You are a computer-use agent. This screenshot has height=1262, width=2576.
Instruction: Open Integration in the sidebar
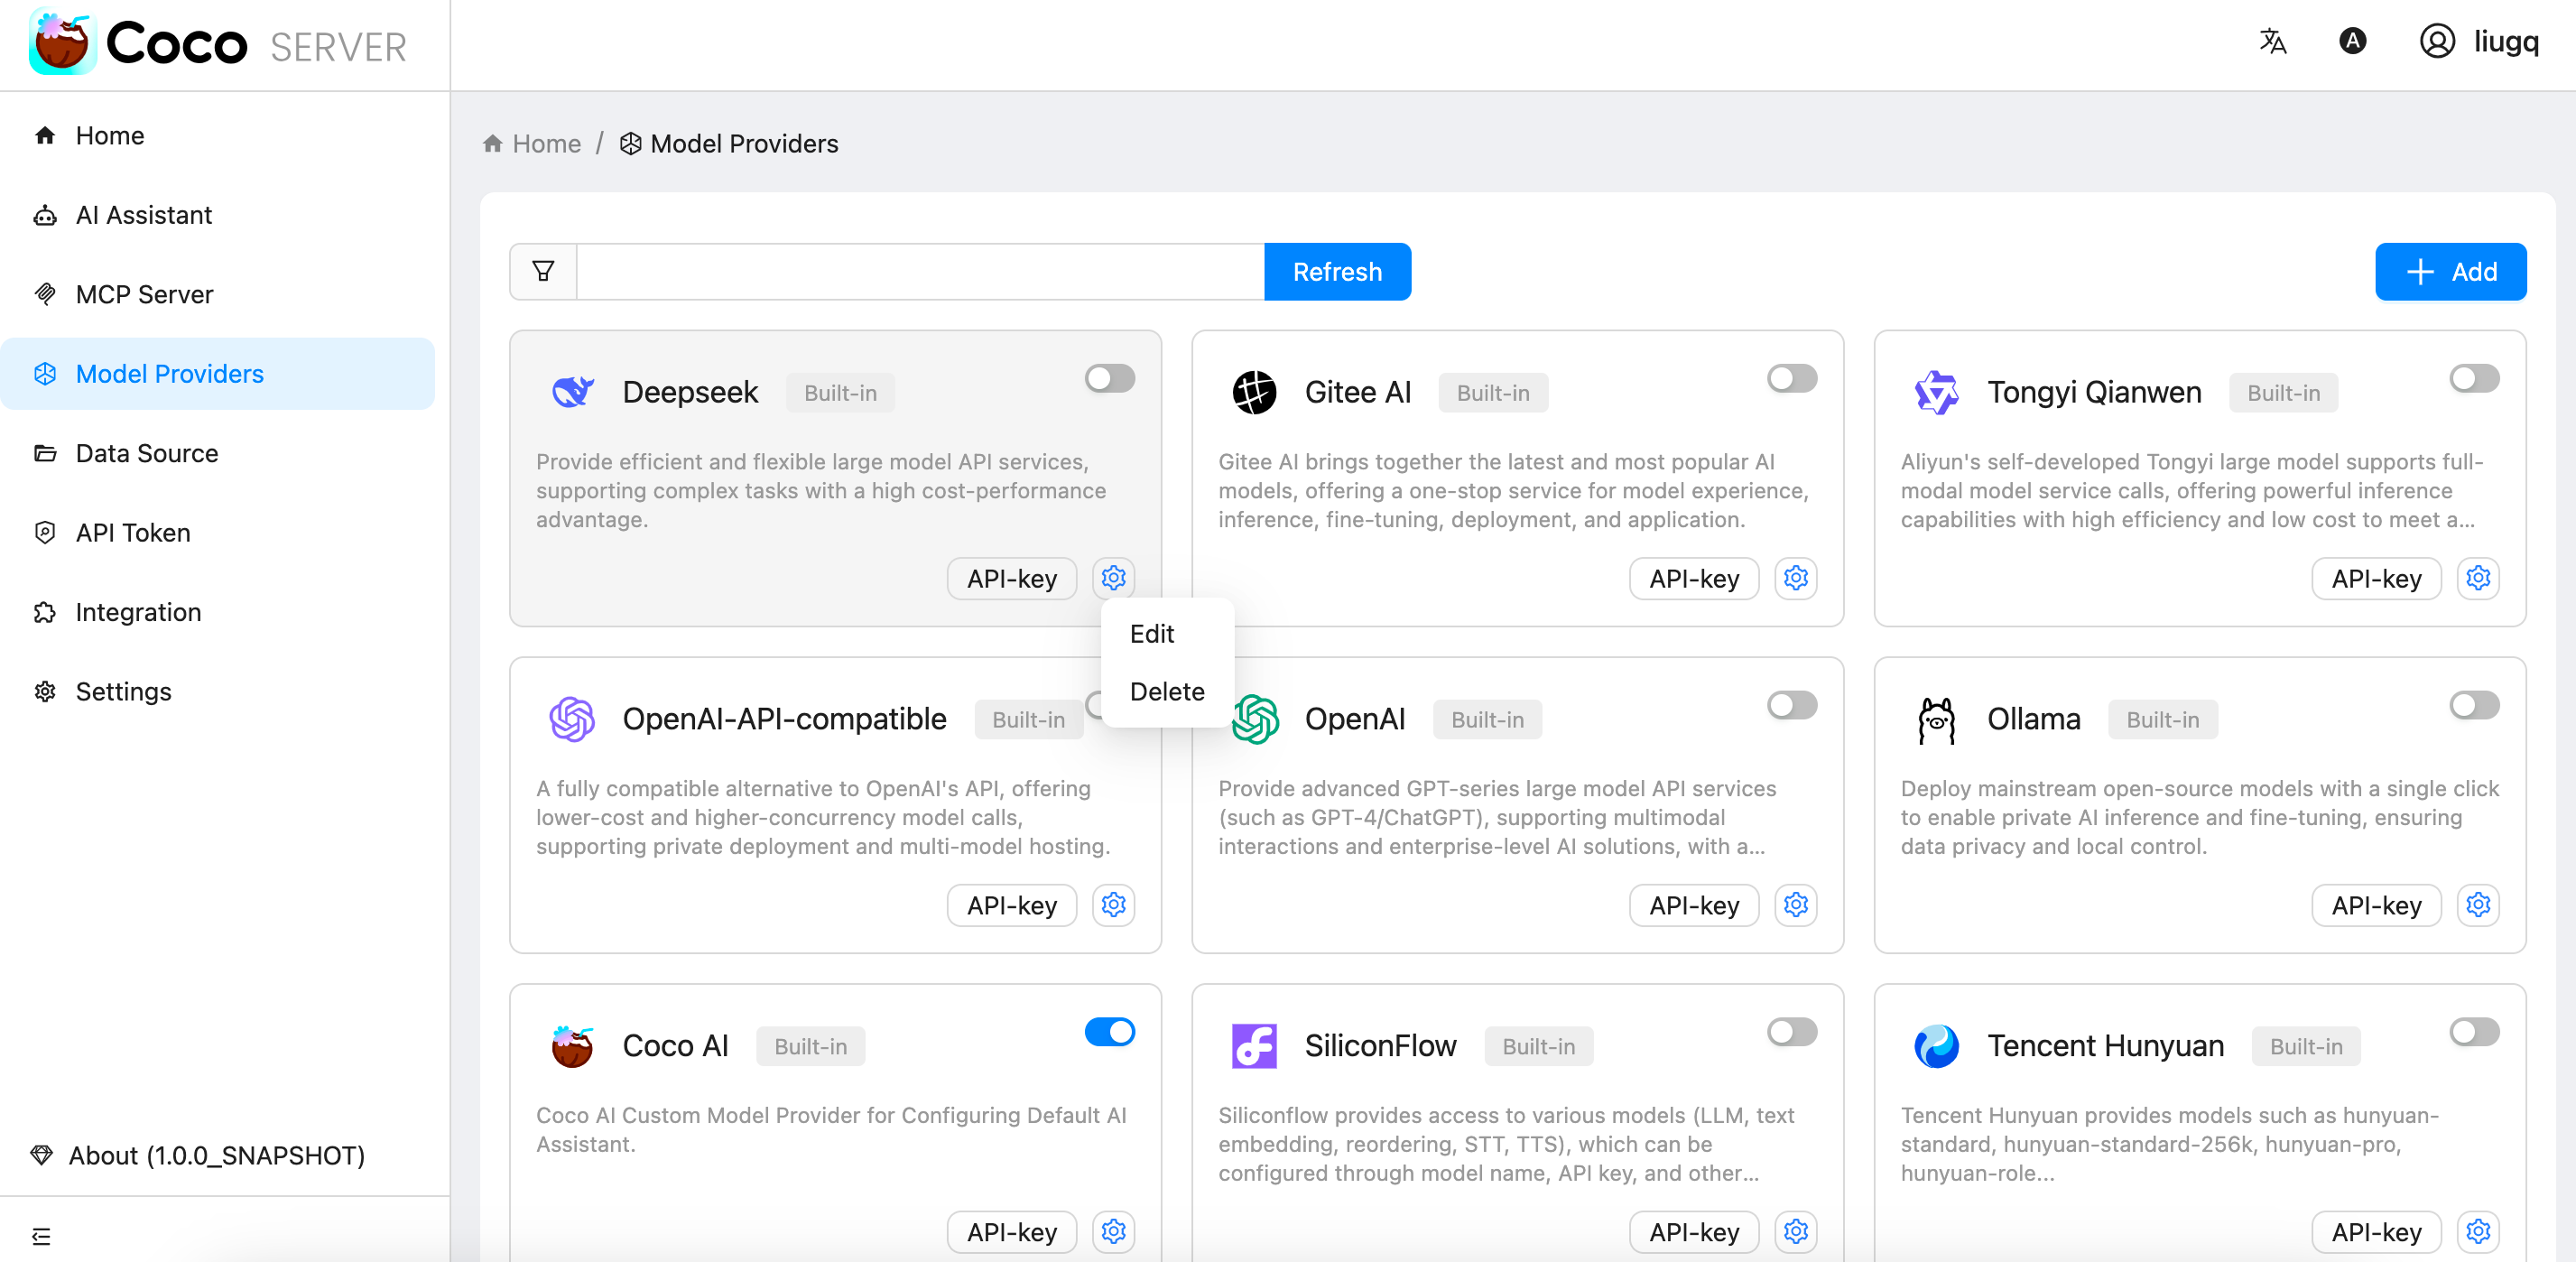[218, 612]
